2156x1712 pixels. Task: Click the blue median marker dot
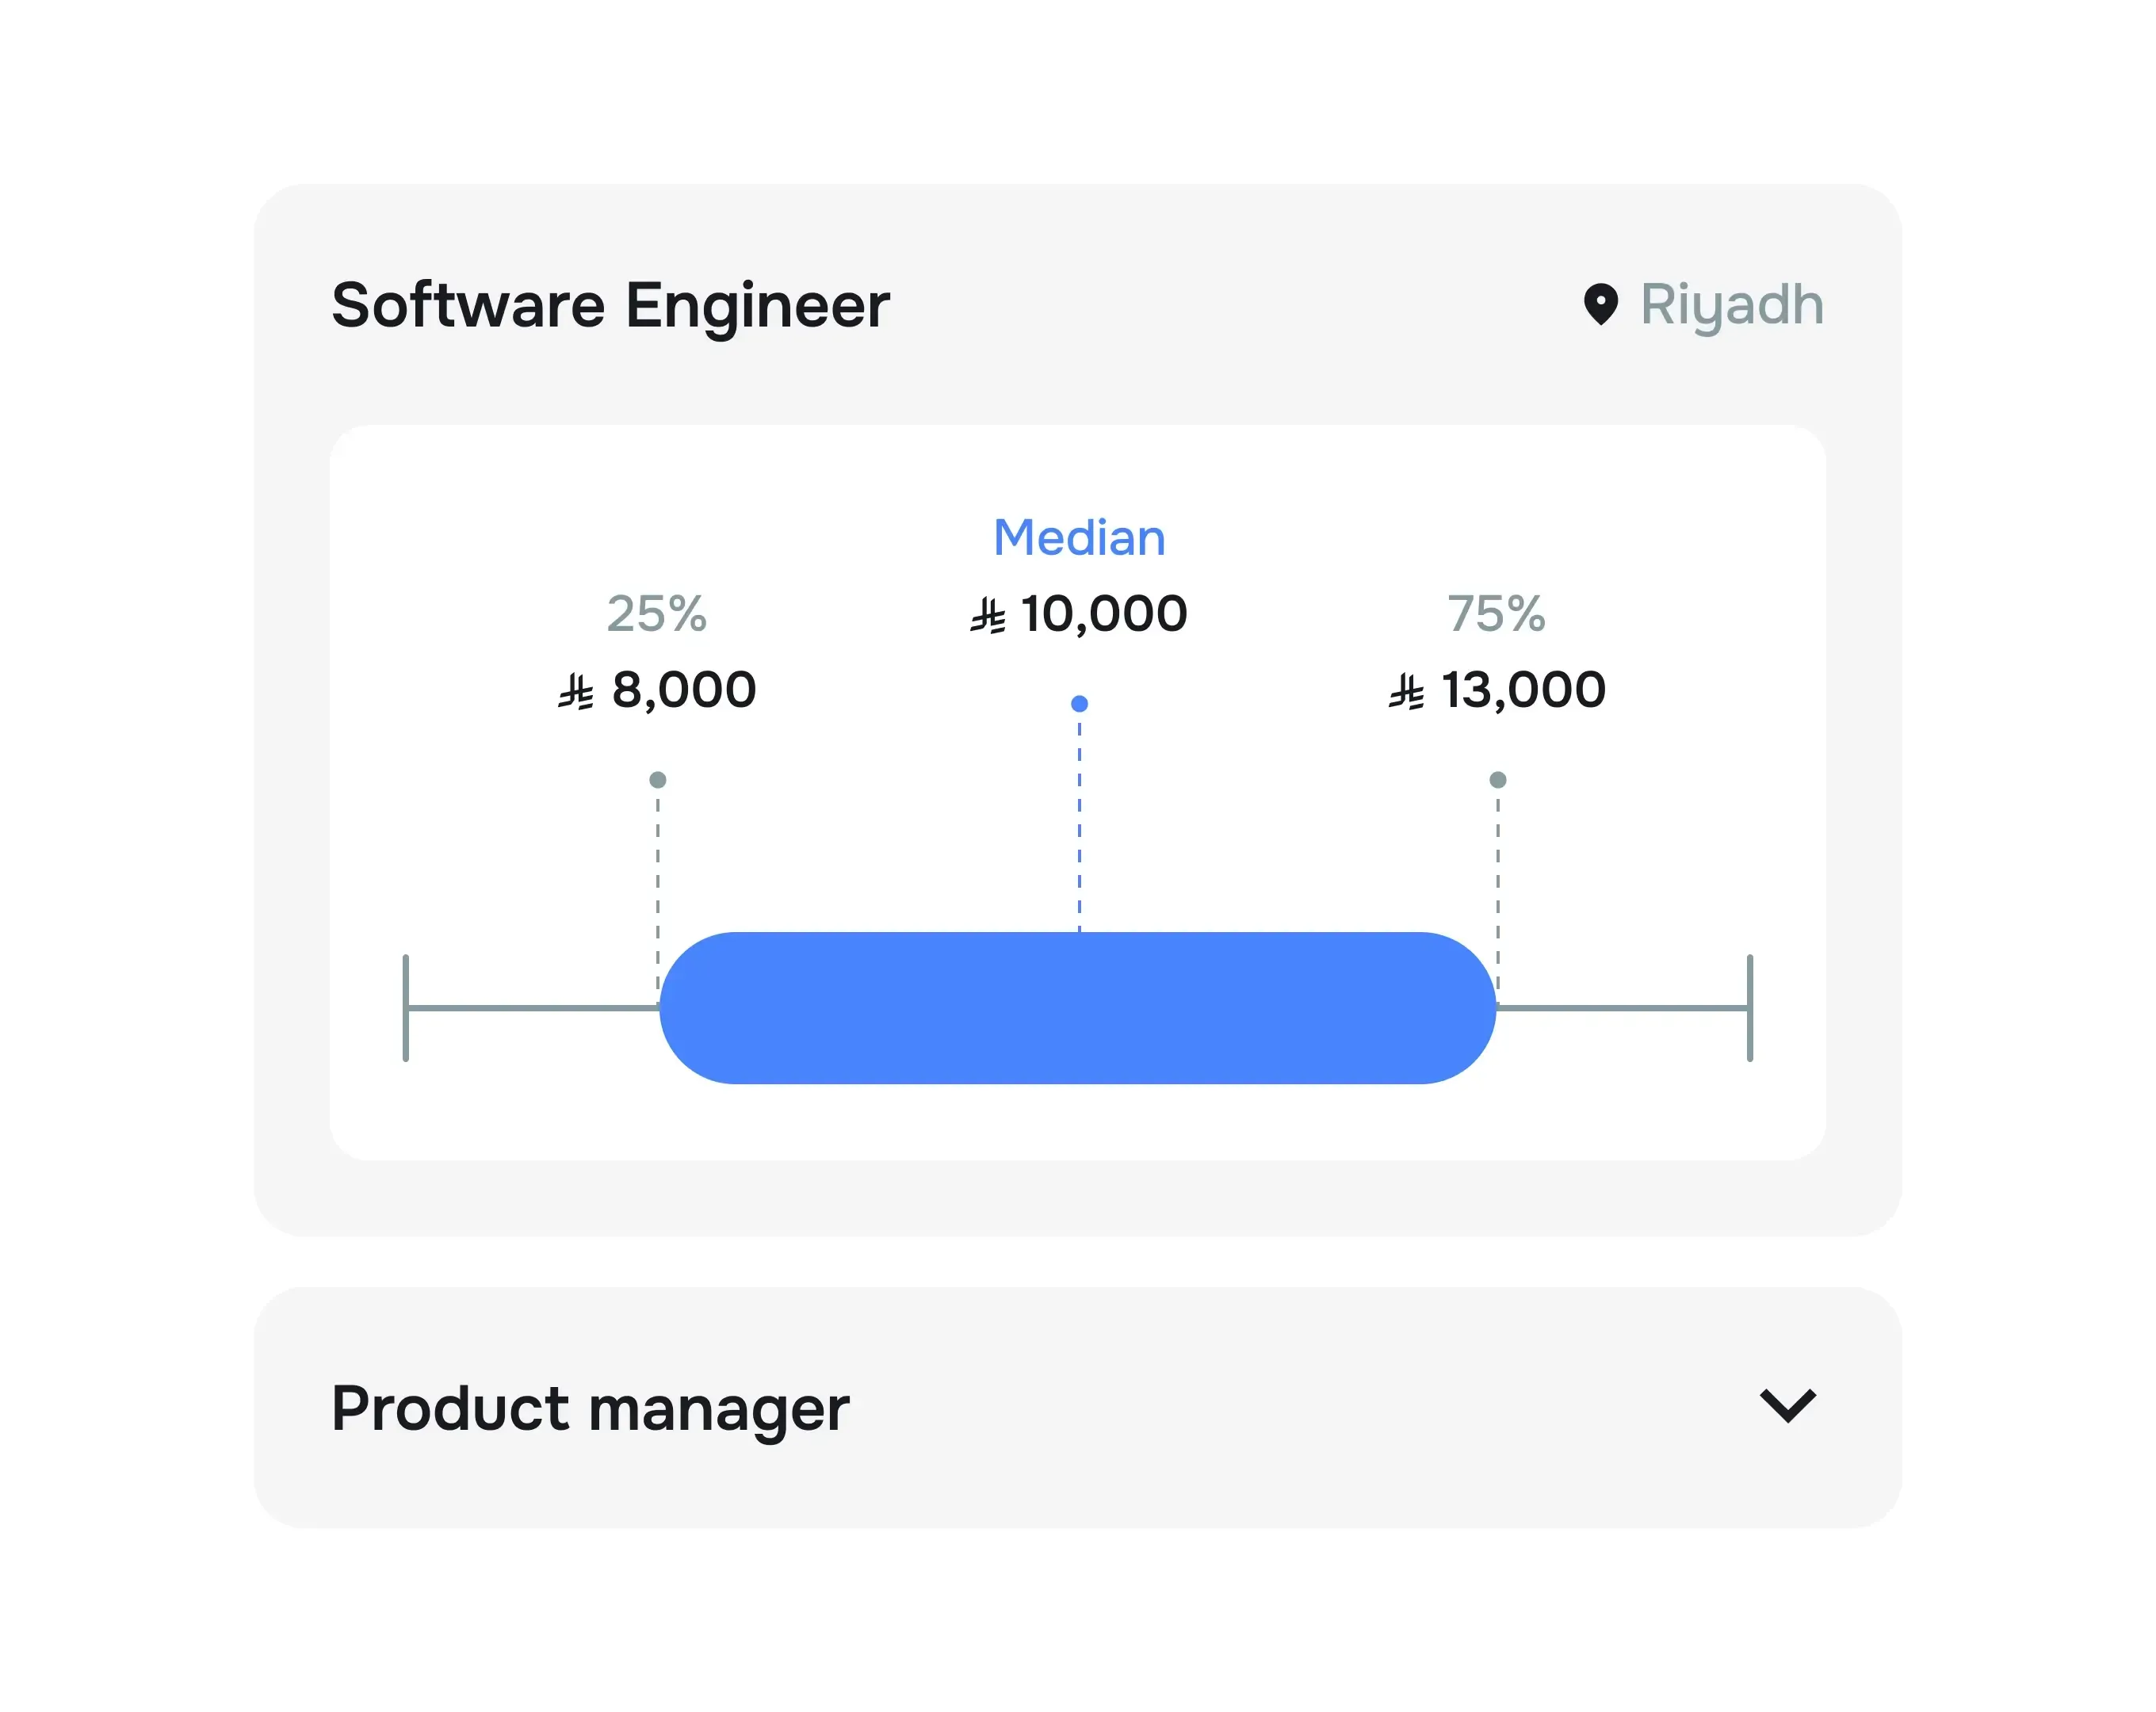tap(1079, 704)
